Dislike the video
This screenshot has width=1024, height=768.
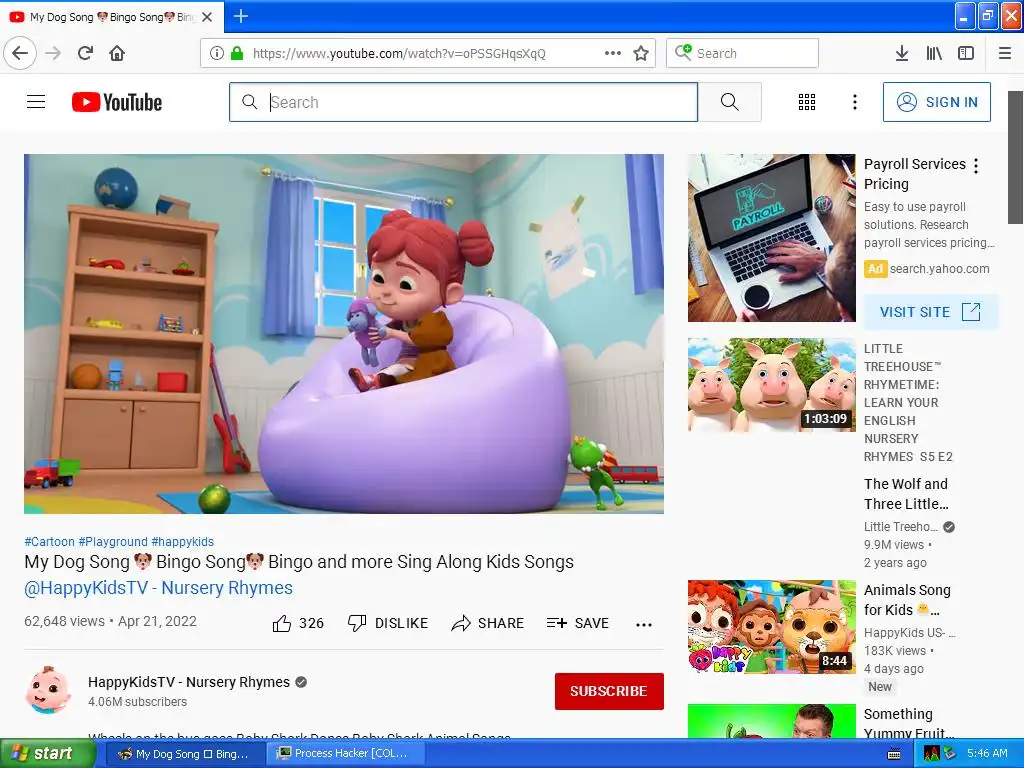(x=387, y=624)
